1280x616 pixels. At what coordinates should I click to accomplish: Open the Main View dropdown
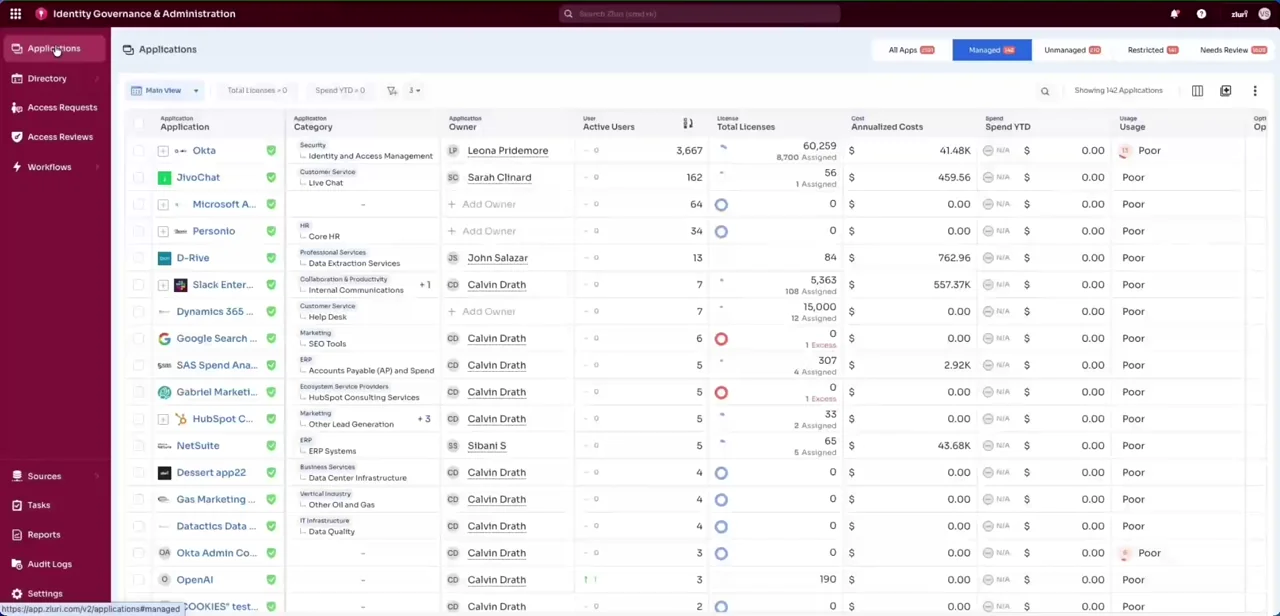pyautogui.click(x=165, y=90)
